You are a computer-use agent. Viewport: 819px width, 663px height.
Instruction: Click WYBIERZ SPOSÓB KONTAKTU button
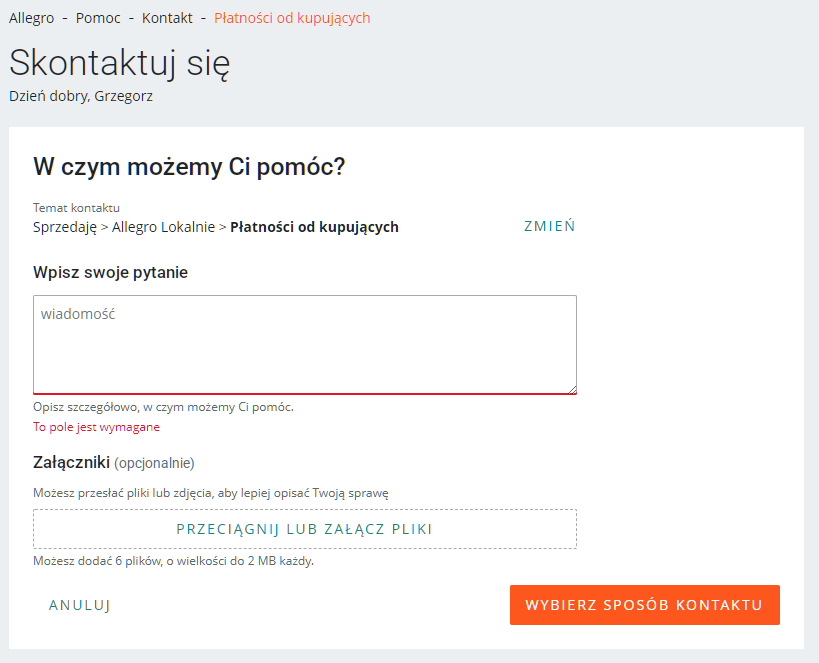point(645,605)
